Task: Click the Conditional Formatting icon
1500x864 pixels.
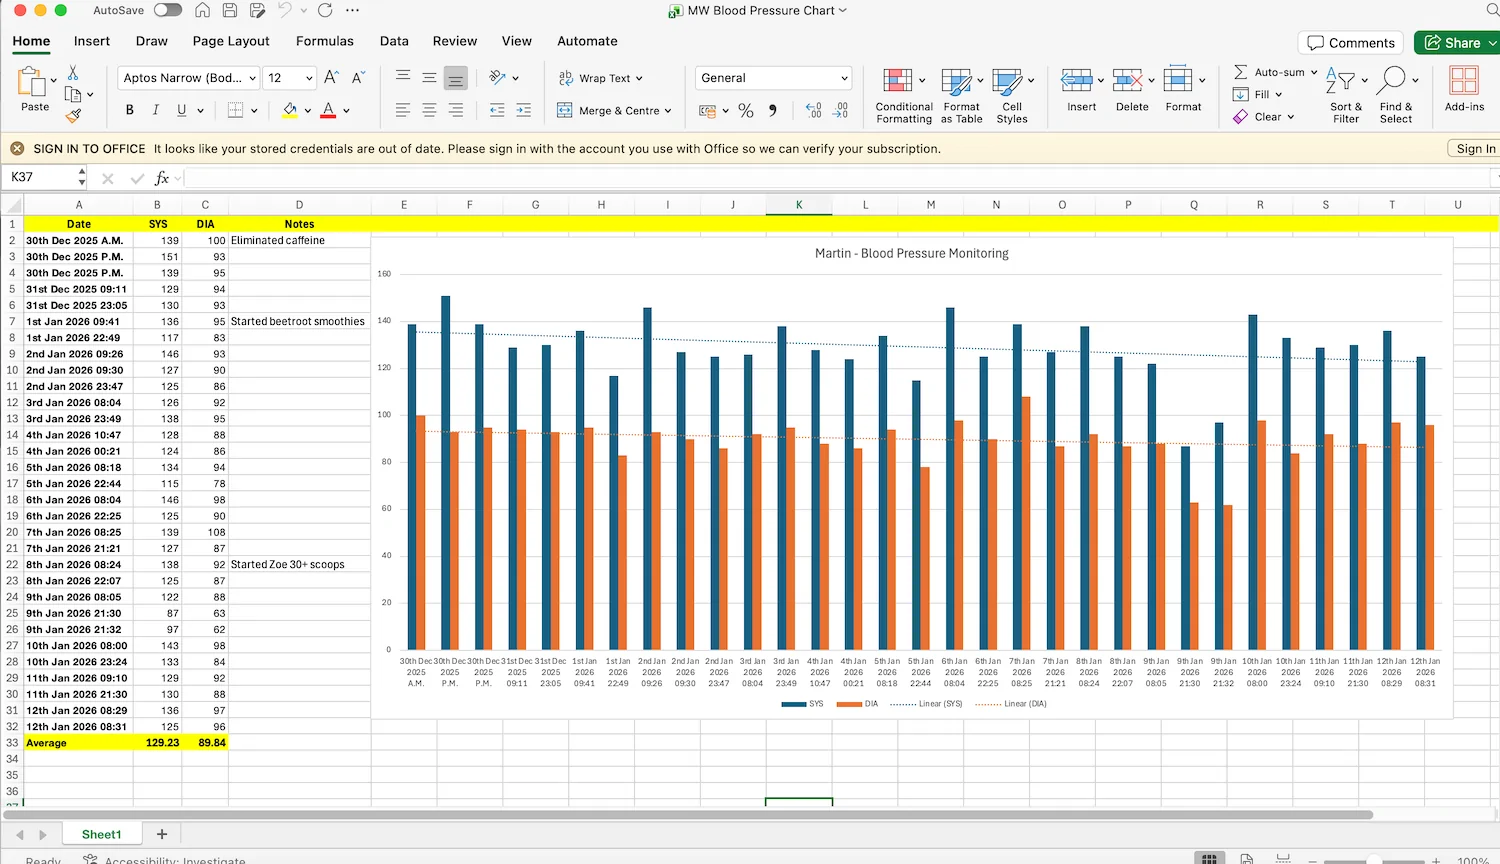Action: coord(897,81)
